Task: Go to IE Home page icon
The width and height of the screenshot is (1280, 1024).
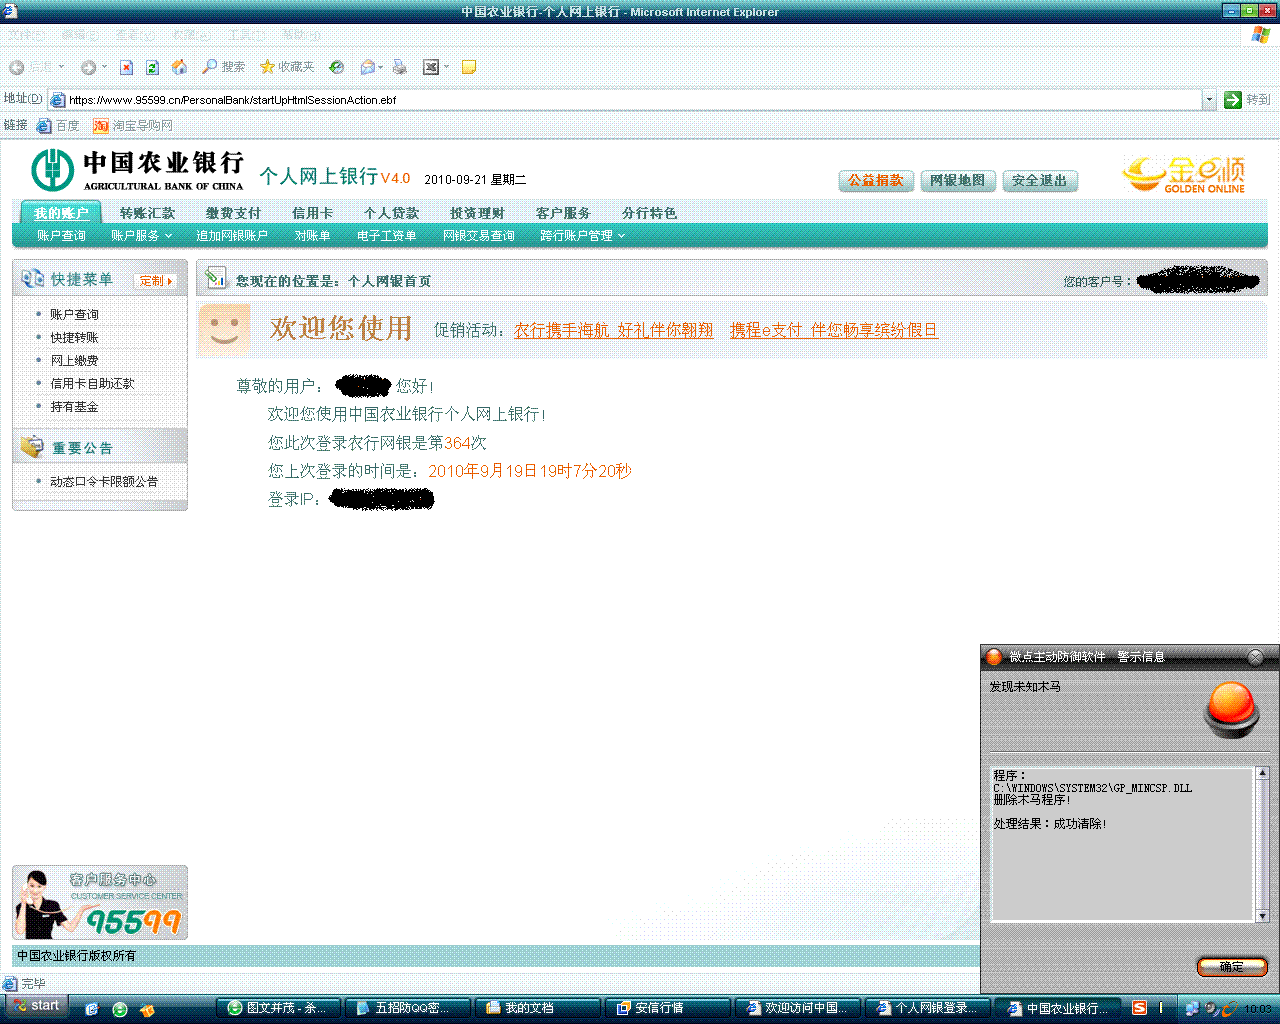Action: click(179, 67)
